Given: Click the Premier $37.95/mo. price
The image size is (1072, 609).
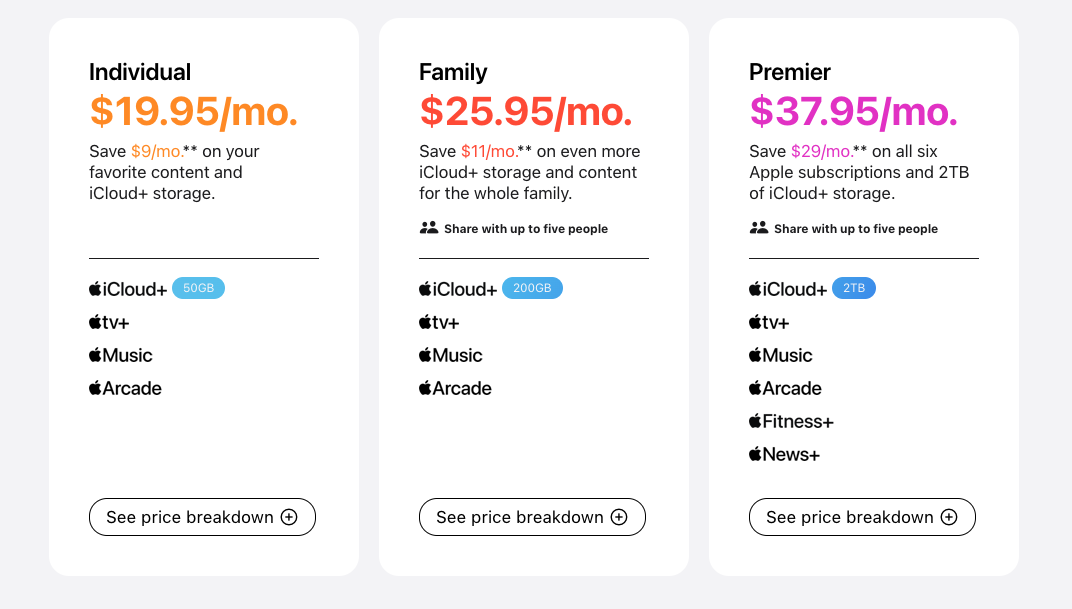Looking at the screenshot, I should [x=854, y=111].
